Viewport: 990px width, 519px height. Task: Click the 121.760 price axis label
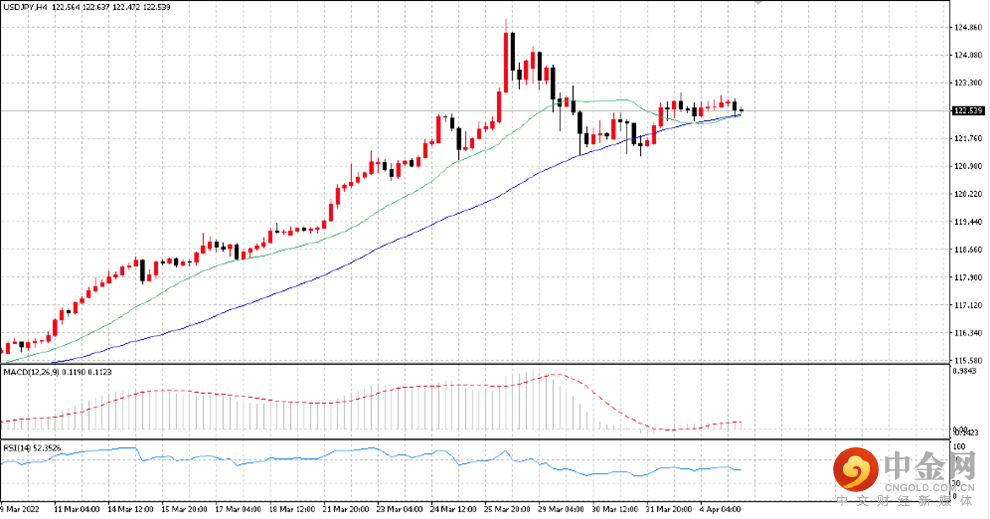pyautogui.click(x=969, y=138)
